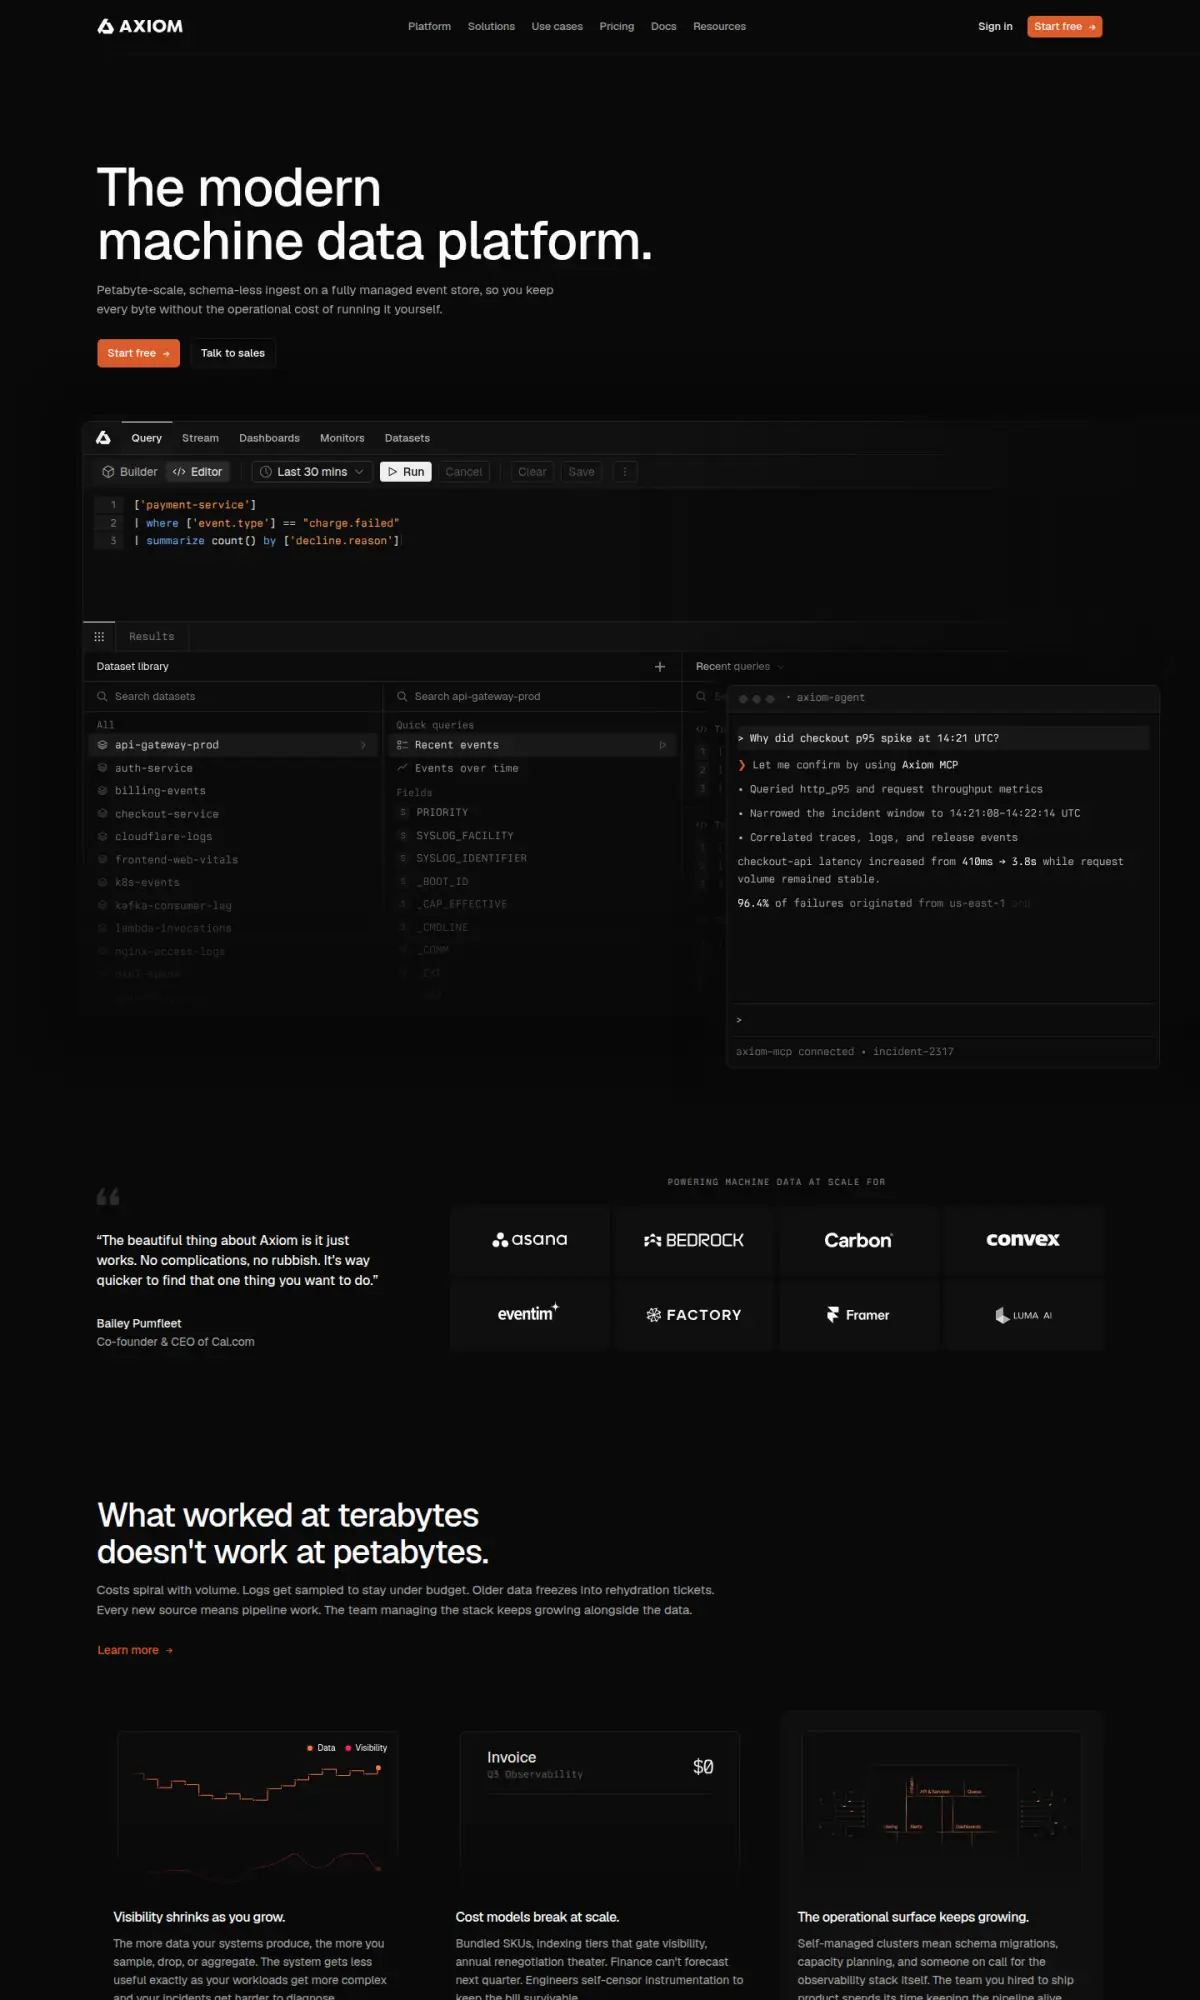Click the Clear button
Viewport: 1200px width, 2000px height.
532,472
